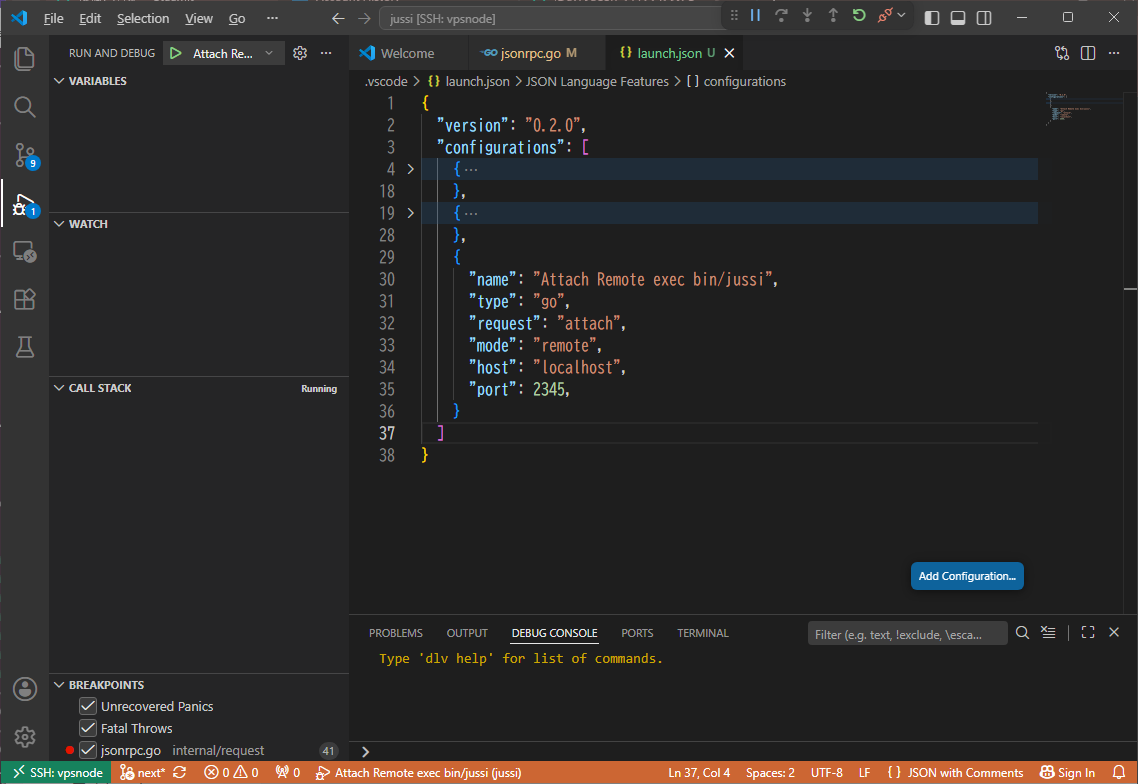Restart the debug session
Viewport: 1138px width, 784px height.
[859, 15]
